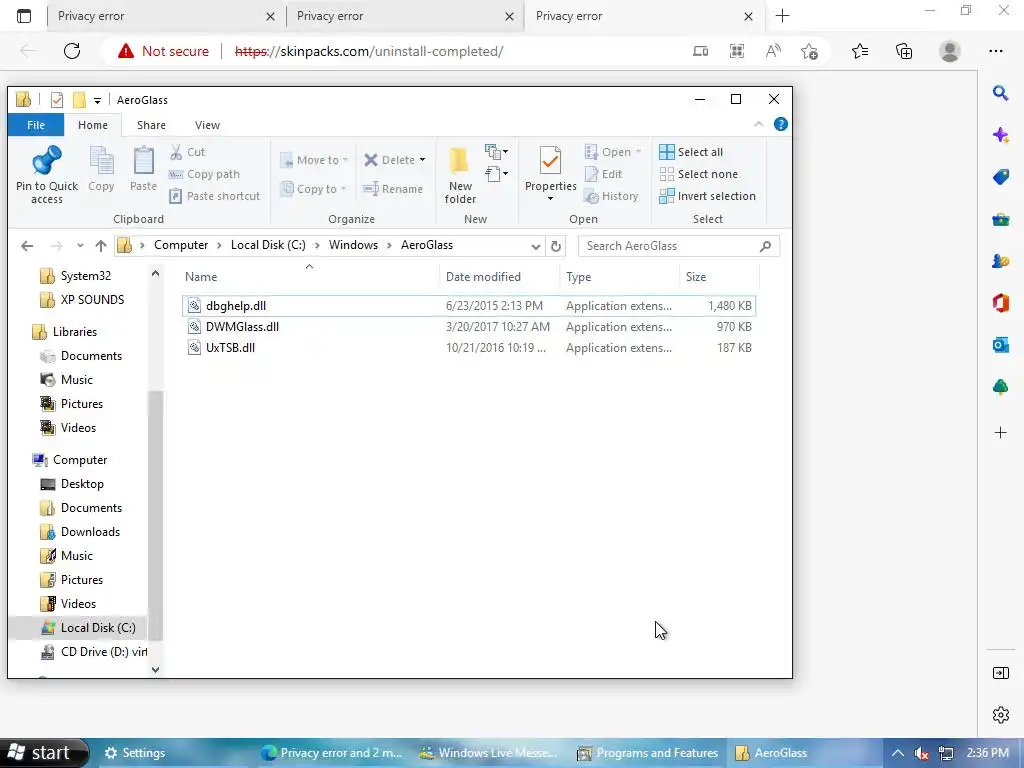The width and height of the screenshot is (1024, 768).
Task: Reload the Edge browser page
Action: [72, 51]
